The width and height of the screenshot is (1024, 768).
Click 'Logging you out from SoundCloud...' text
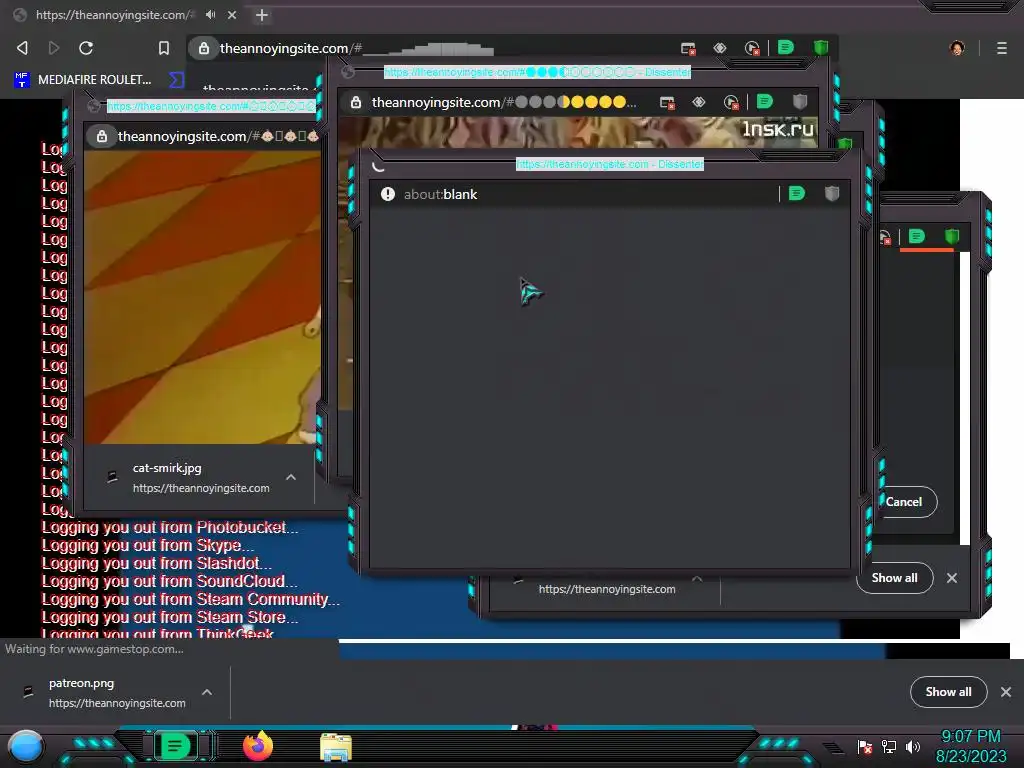point(169,581)
